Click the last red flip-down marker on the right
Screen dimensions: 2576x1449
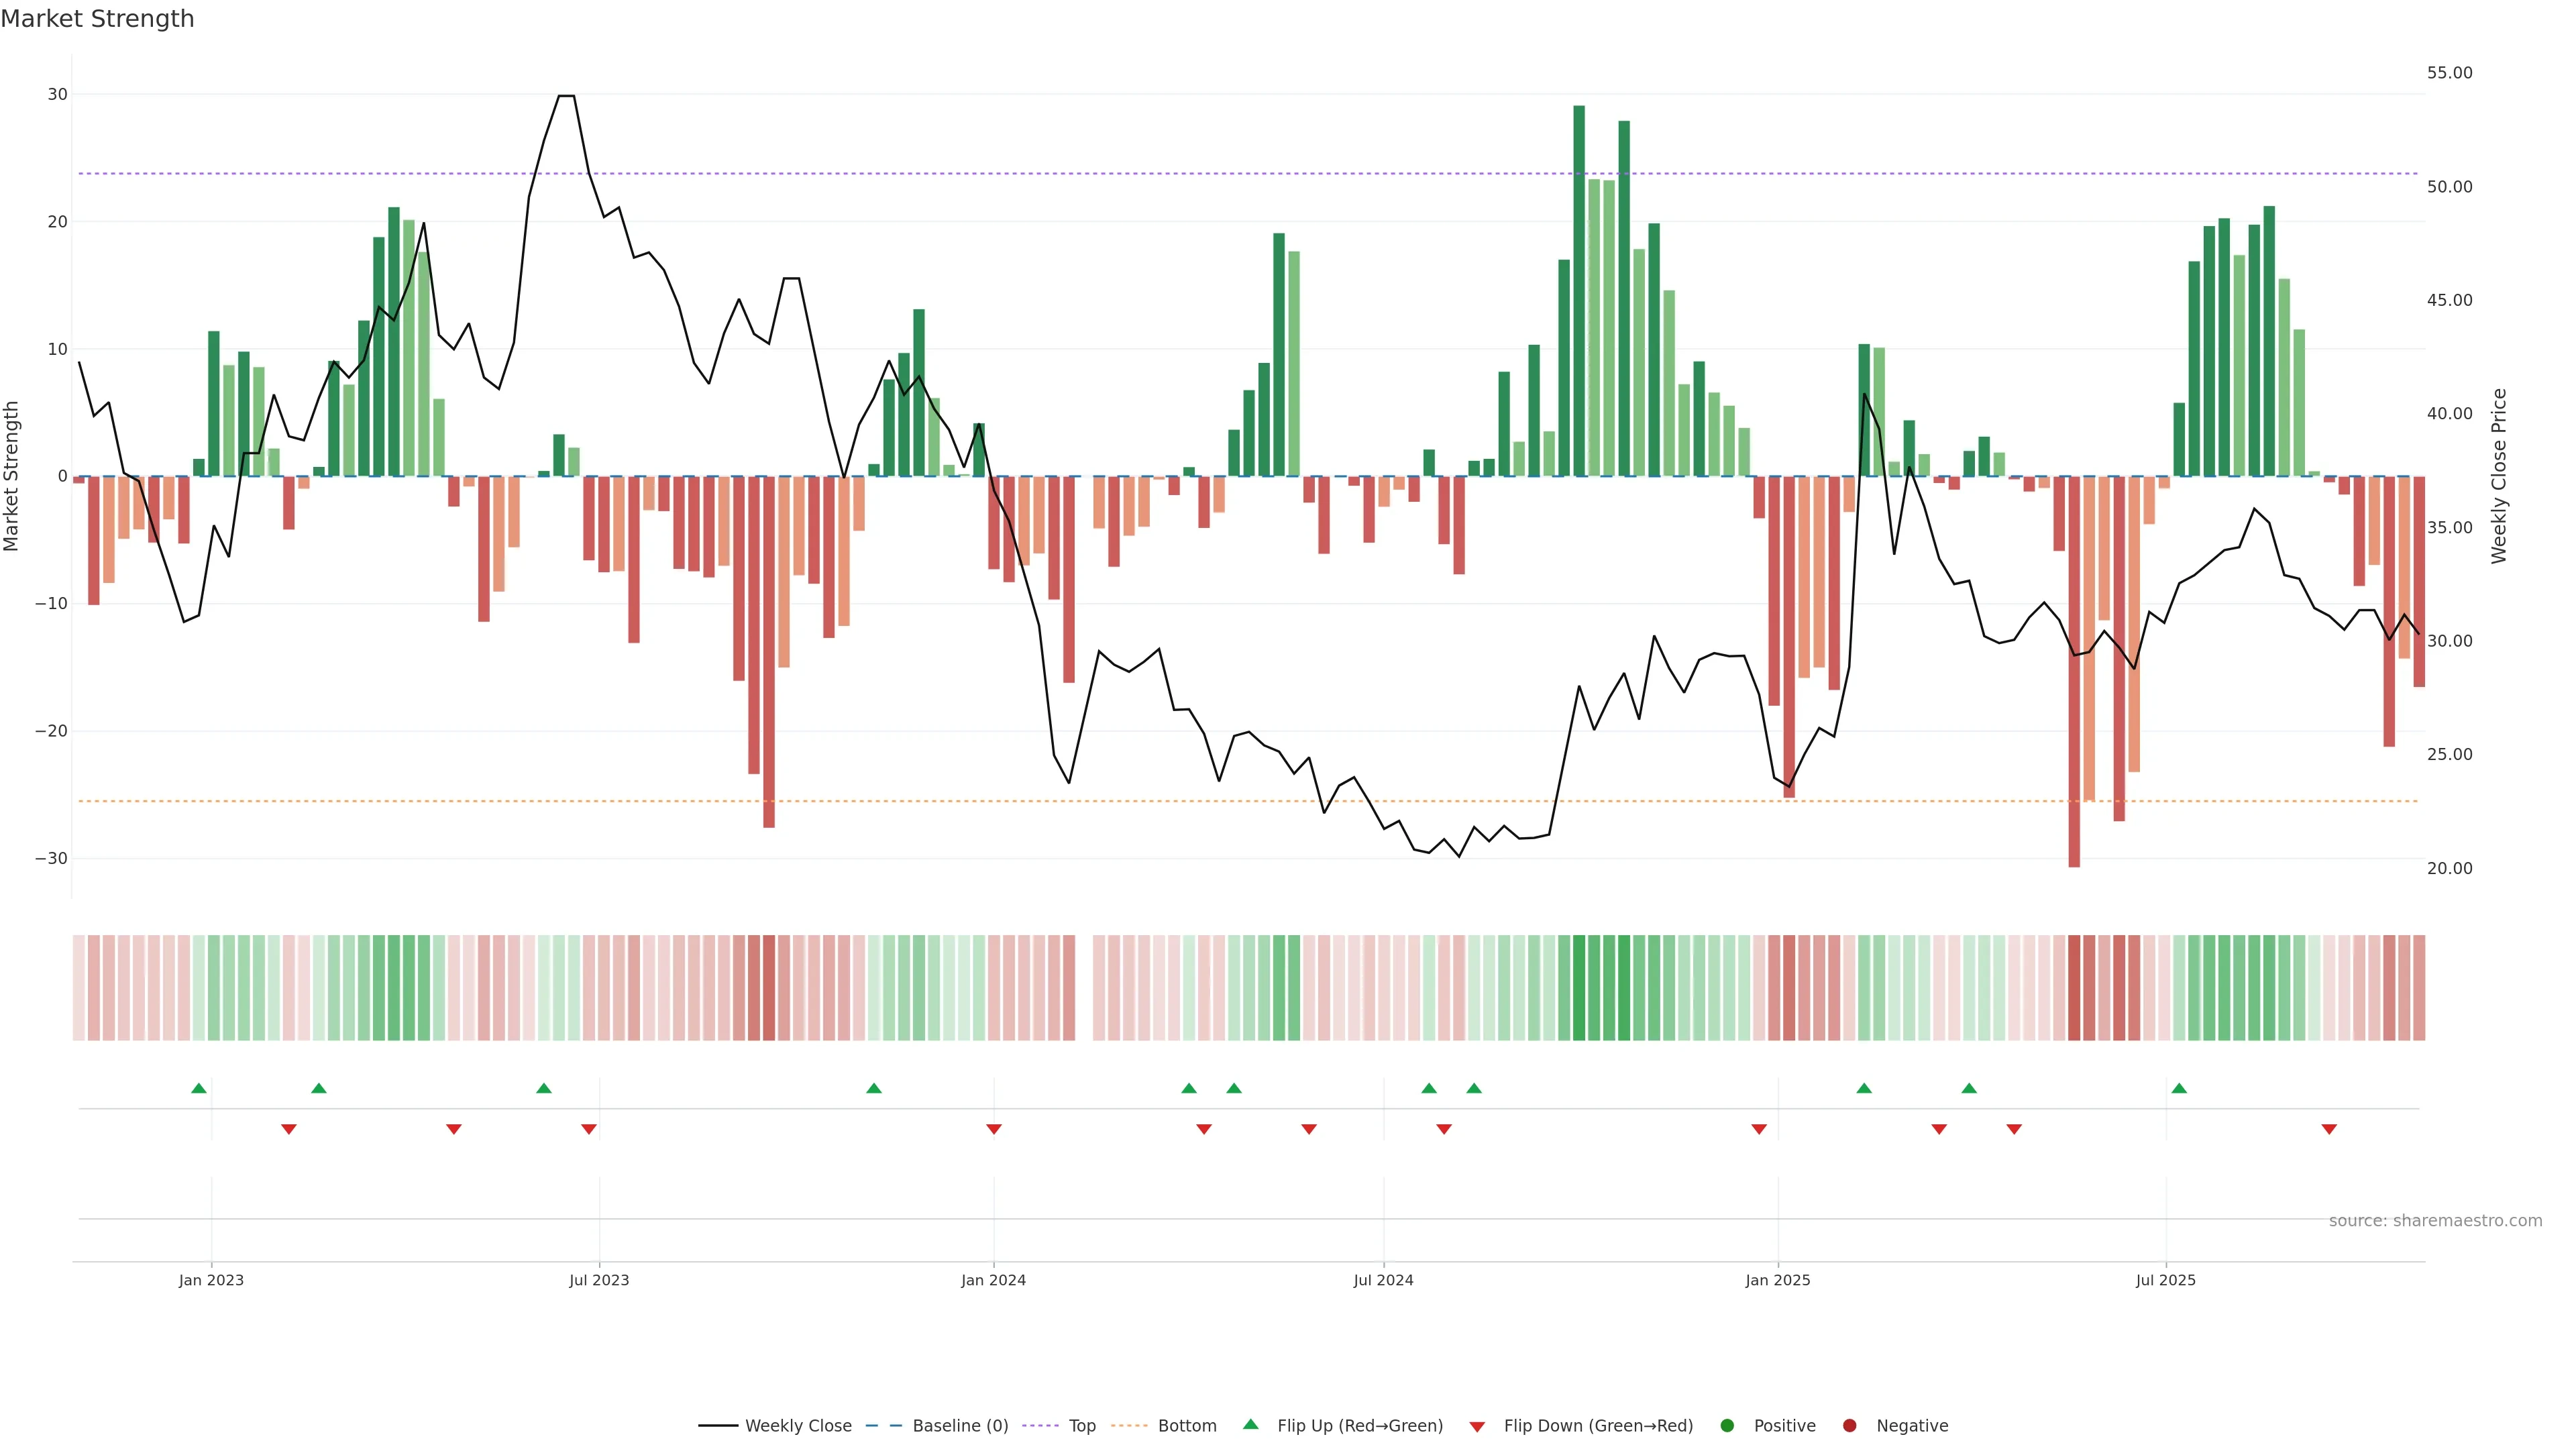pyautogui.click(x=2329, y=1129)
